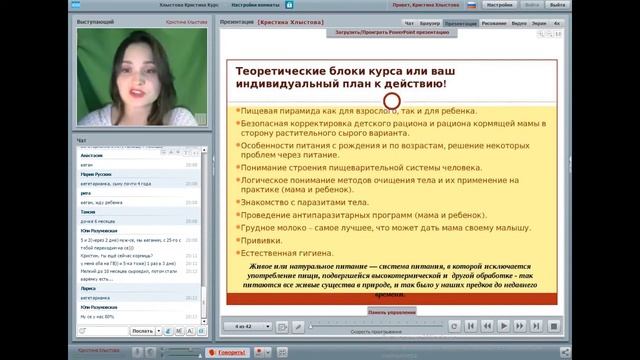Toggle the microphone icon in bottom bar

[x=137, y=352]
